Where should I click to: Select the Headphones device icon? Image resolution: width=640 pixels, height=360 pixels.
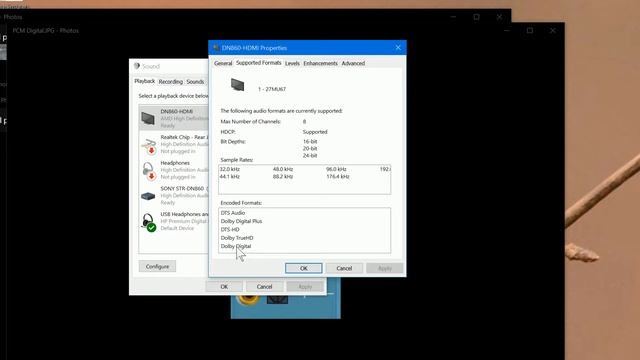[x=149, y=171]
